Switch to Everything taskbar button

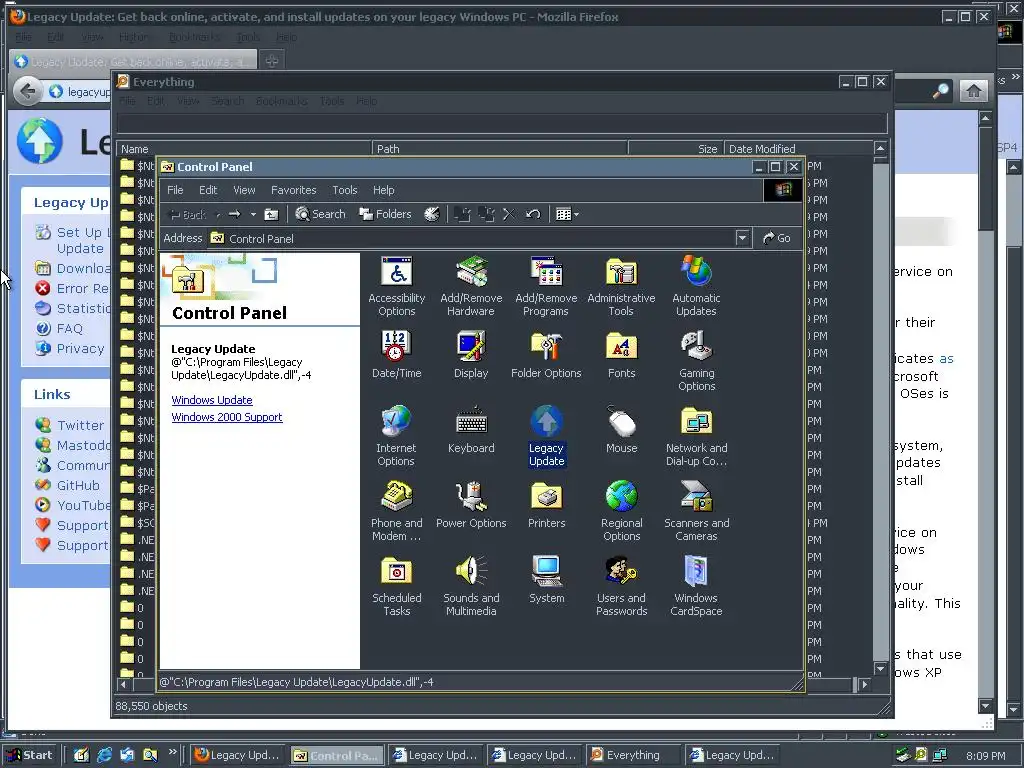pos(633,755)
